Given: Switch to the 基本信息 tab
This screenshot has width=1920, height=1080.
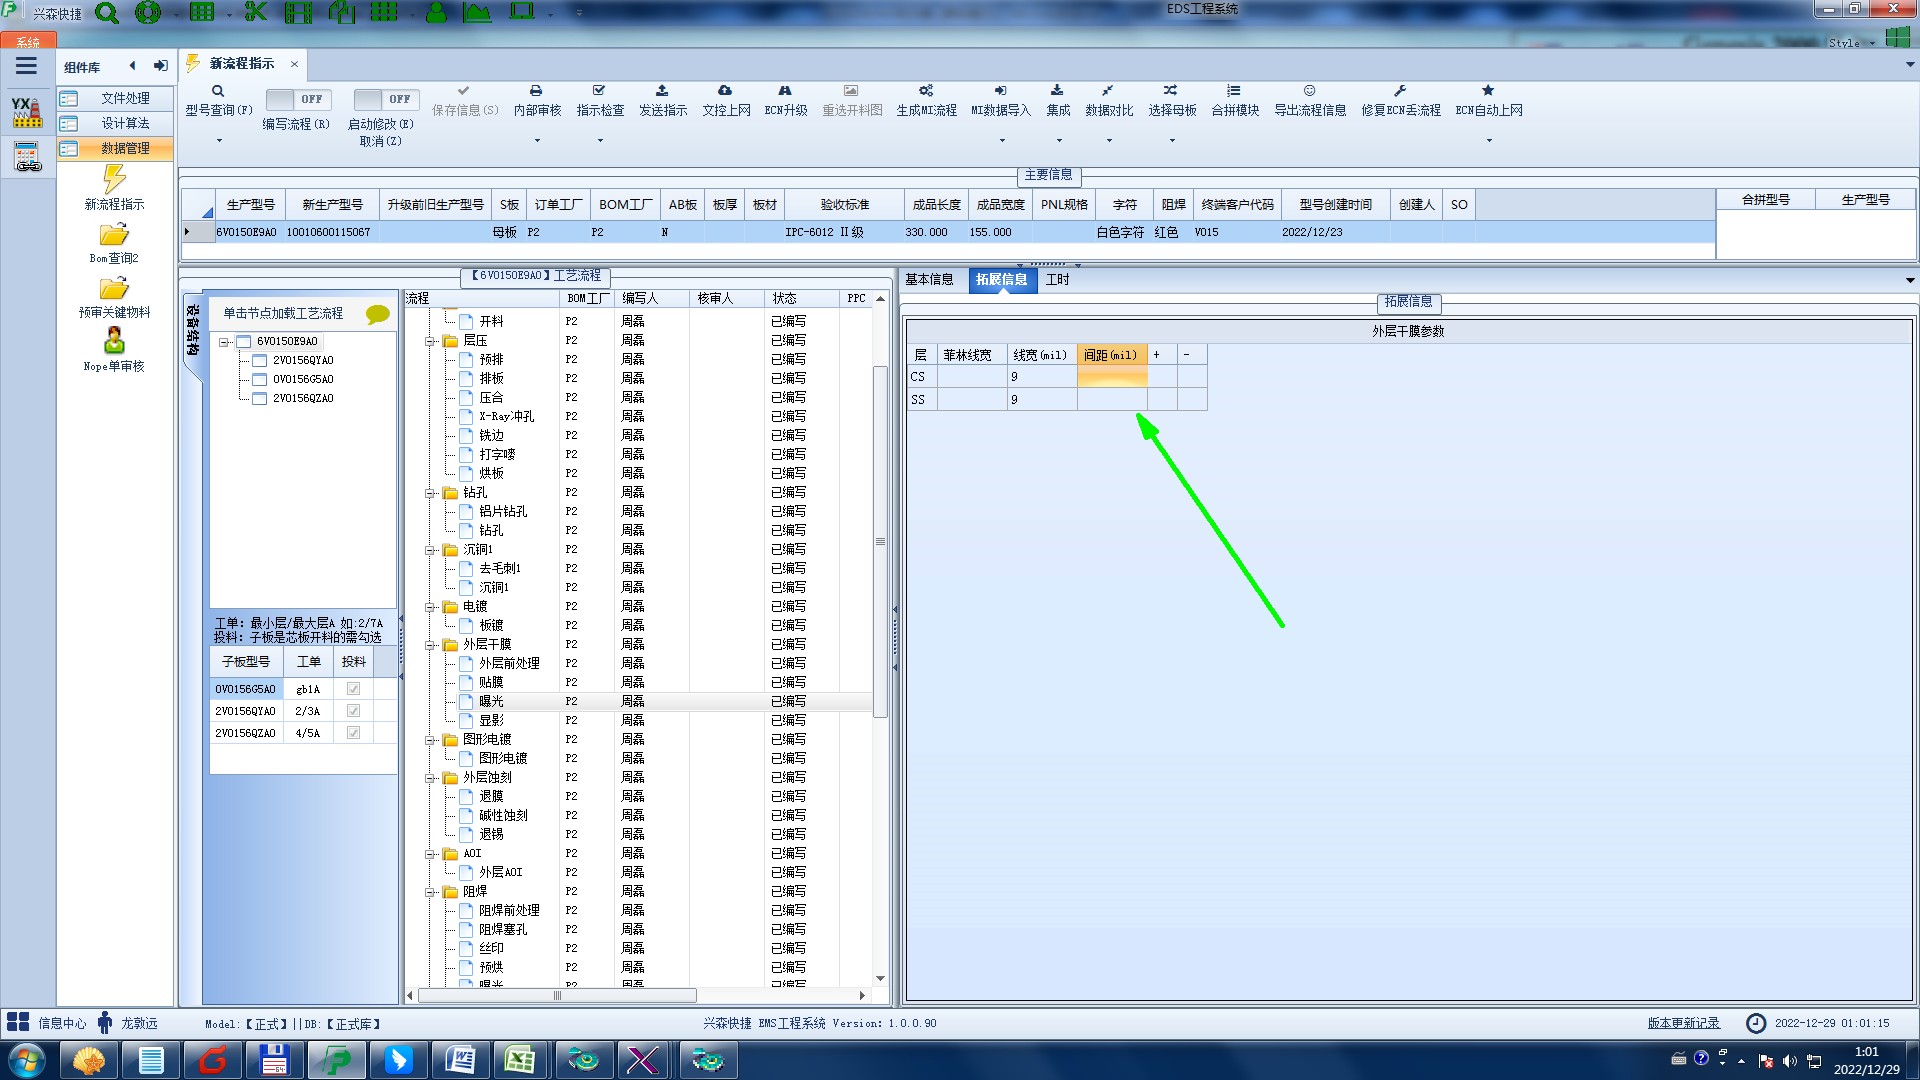Looking at the screenshot, I should (929, 280).
